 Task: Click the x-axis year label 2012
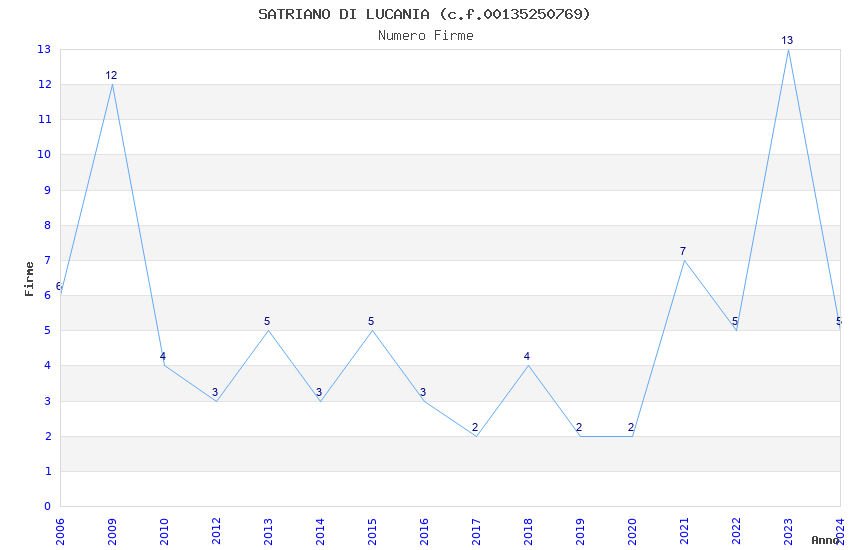(216, 532)
